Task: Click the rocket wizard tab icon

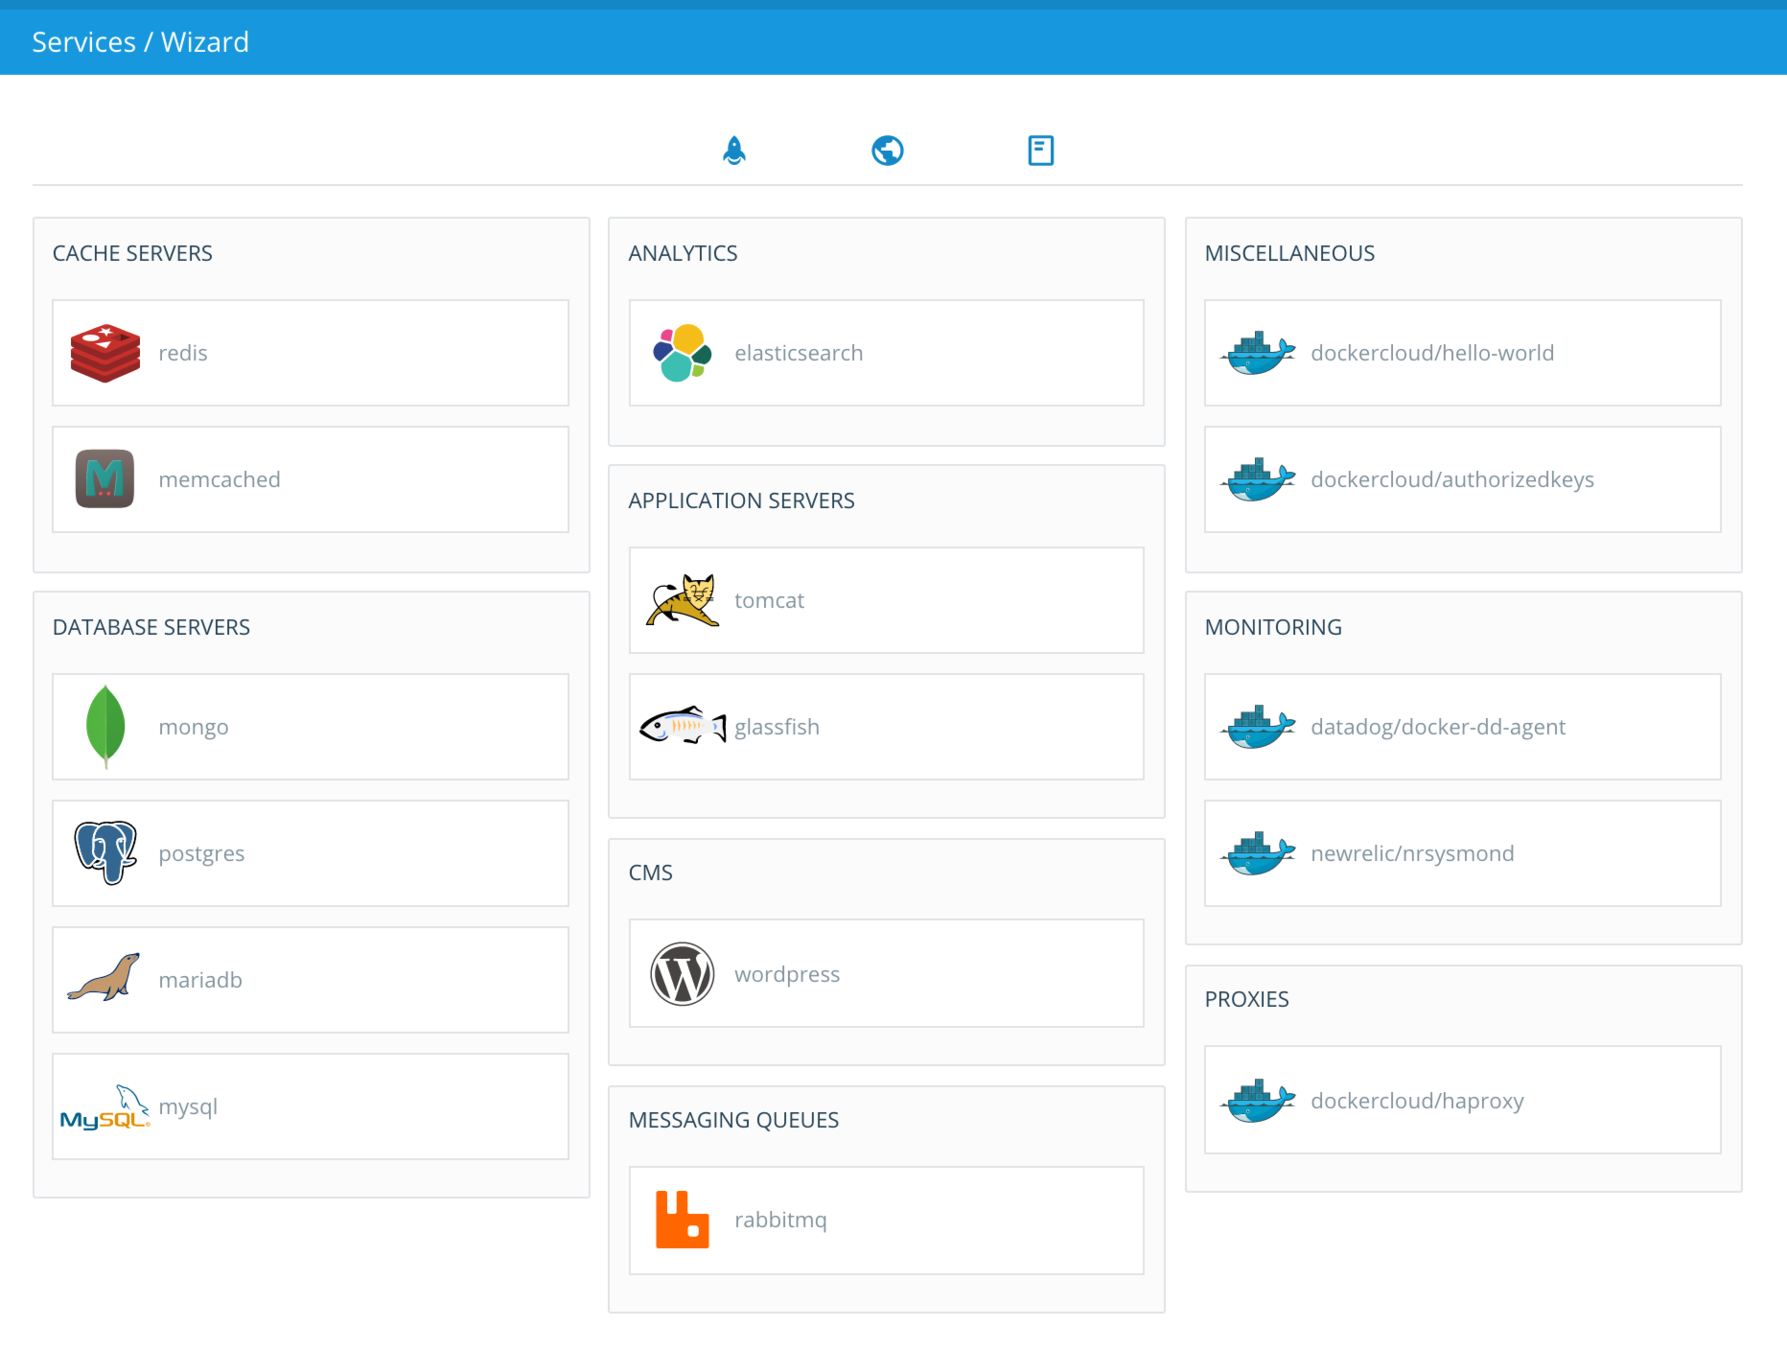Action: (x=734, y=150)
